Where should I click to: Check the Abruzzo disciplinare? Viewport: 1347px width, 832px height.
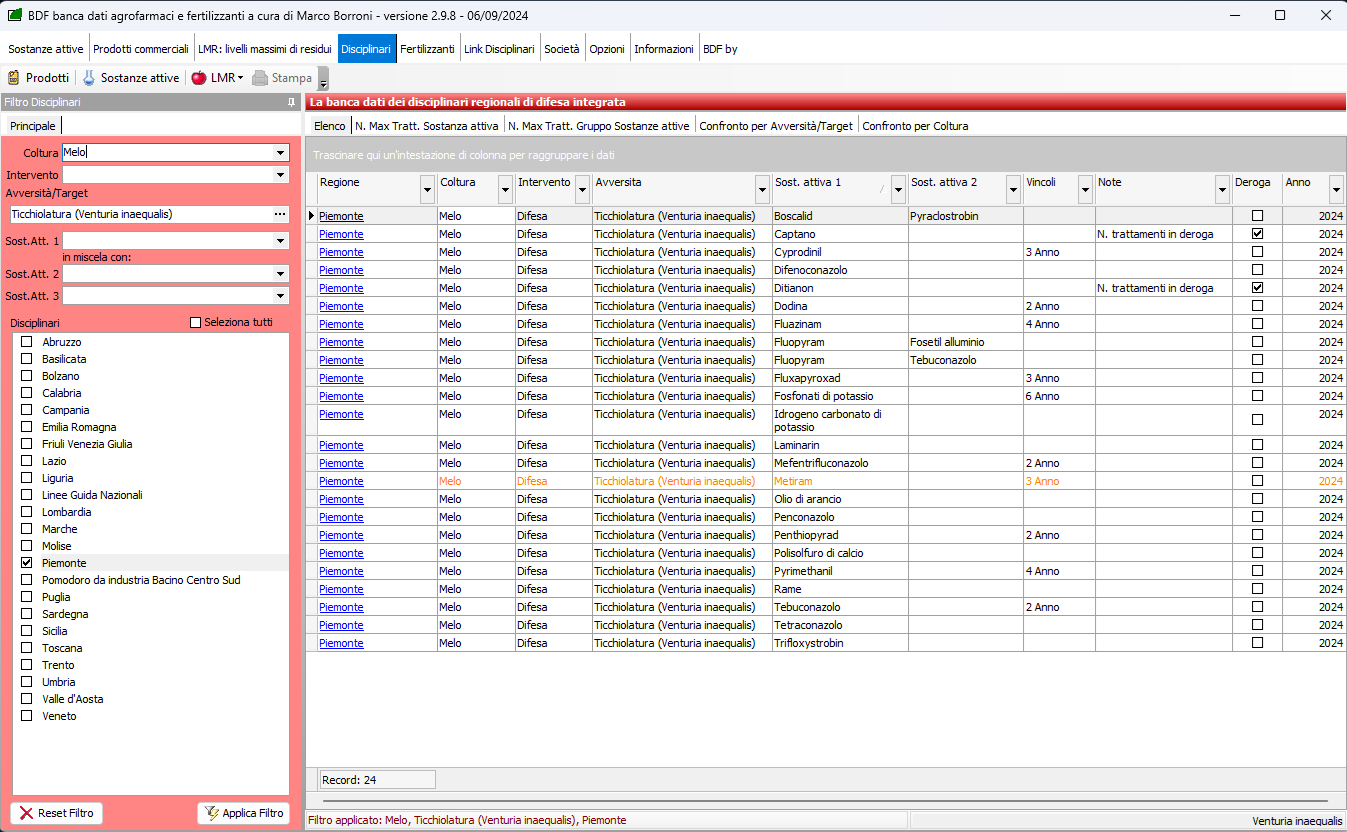pos(27,342)
